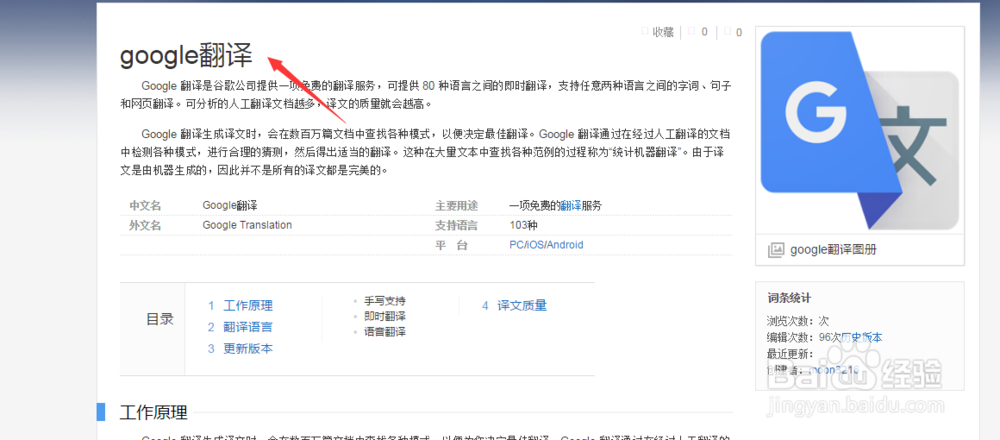Screen dimensions: 1000x440
Task: Select the foreign name value Google Translation
Action: pos(247,225)
